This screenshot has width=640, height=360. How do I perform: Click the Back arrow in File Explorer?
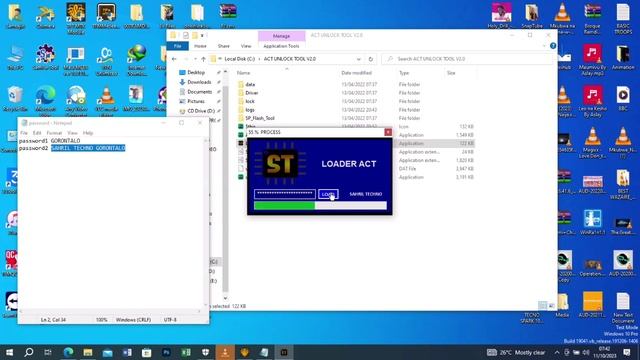(x=174, y=59)
